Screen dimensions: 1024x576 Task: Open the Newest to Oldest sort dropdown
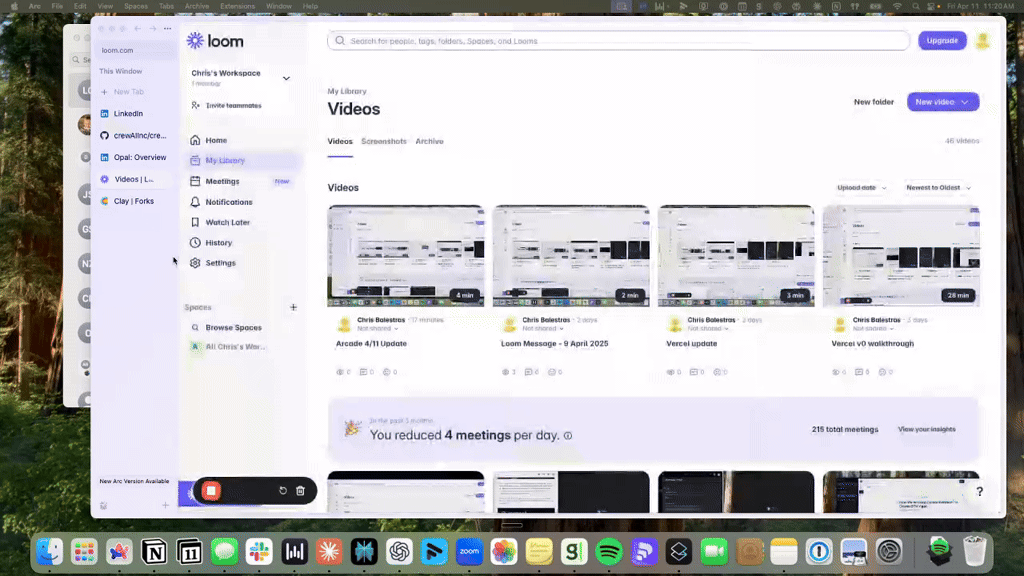[938, 188]
